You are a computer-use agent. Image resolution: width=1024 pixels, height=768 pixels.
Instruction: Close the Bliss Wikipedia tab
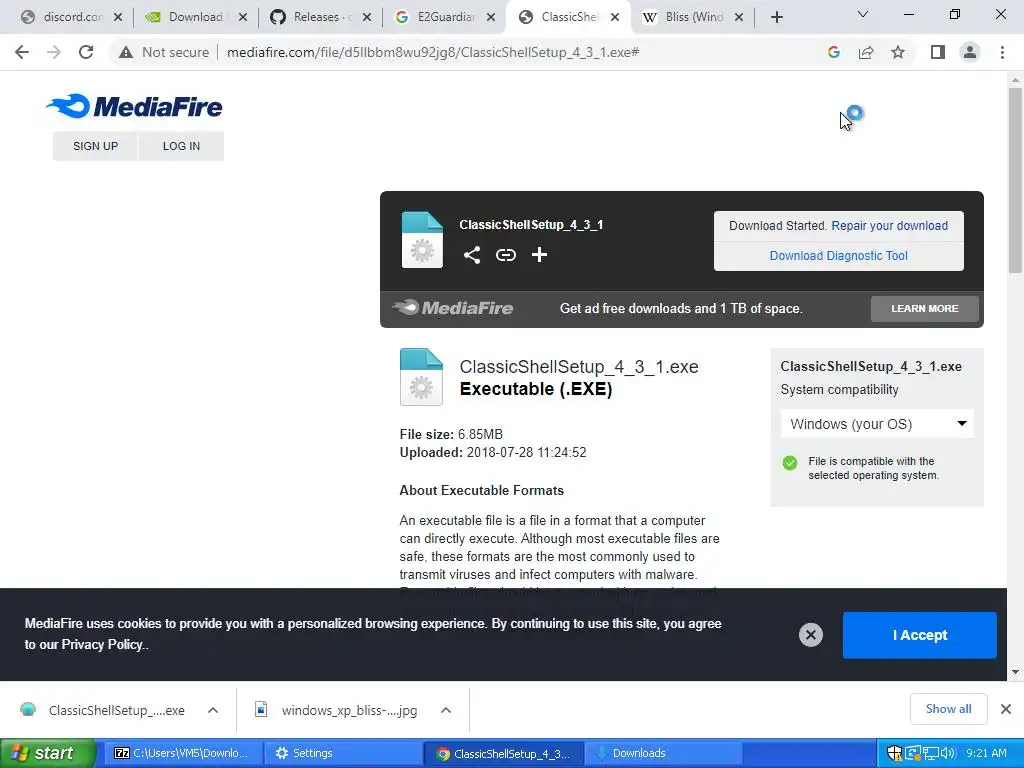(x=739, y=18)
